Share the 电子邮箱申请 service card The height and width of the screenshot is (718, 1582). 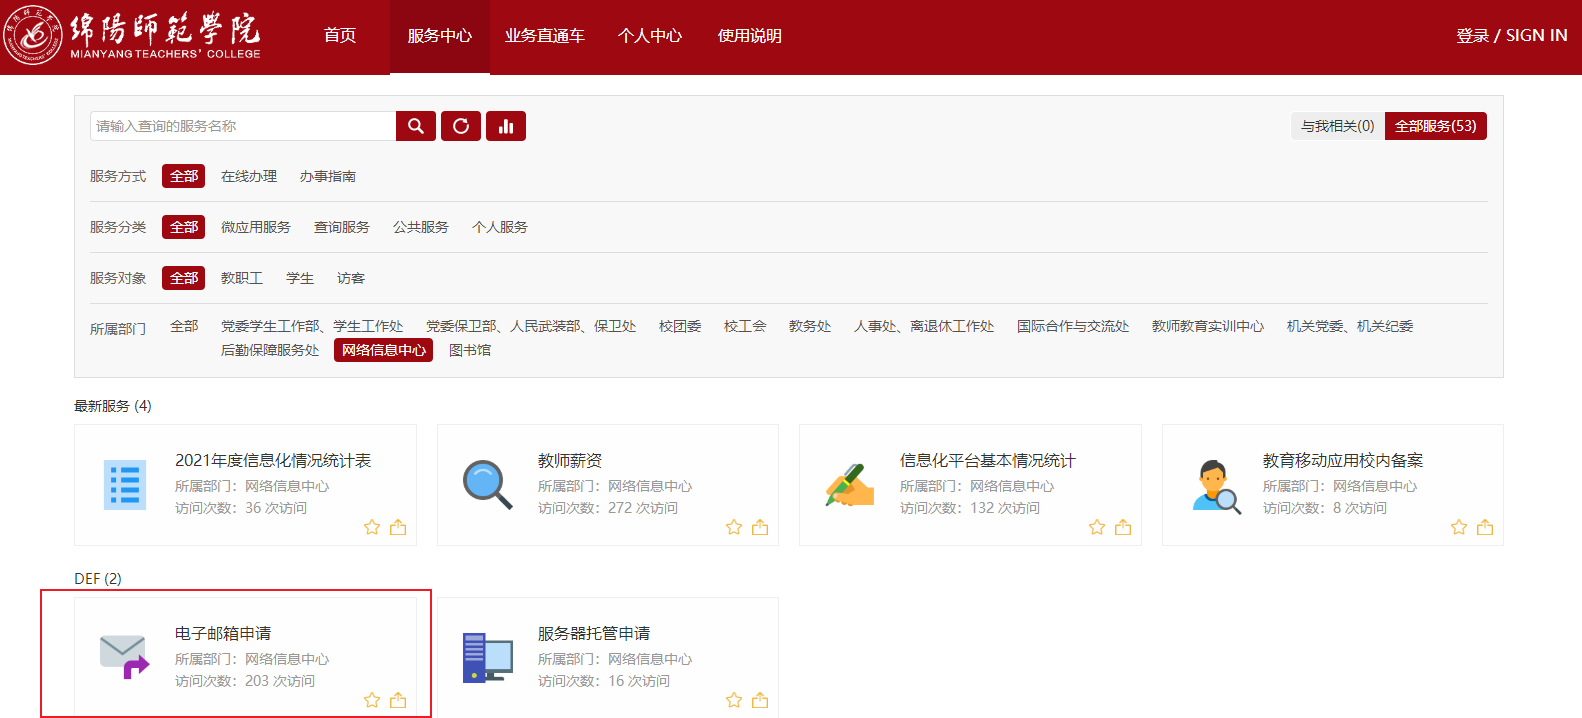[398, 700]
